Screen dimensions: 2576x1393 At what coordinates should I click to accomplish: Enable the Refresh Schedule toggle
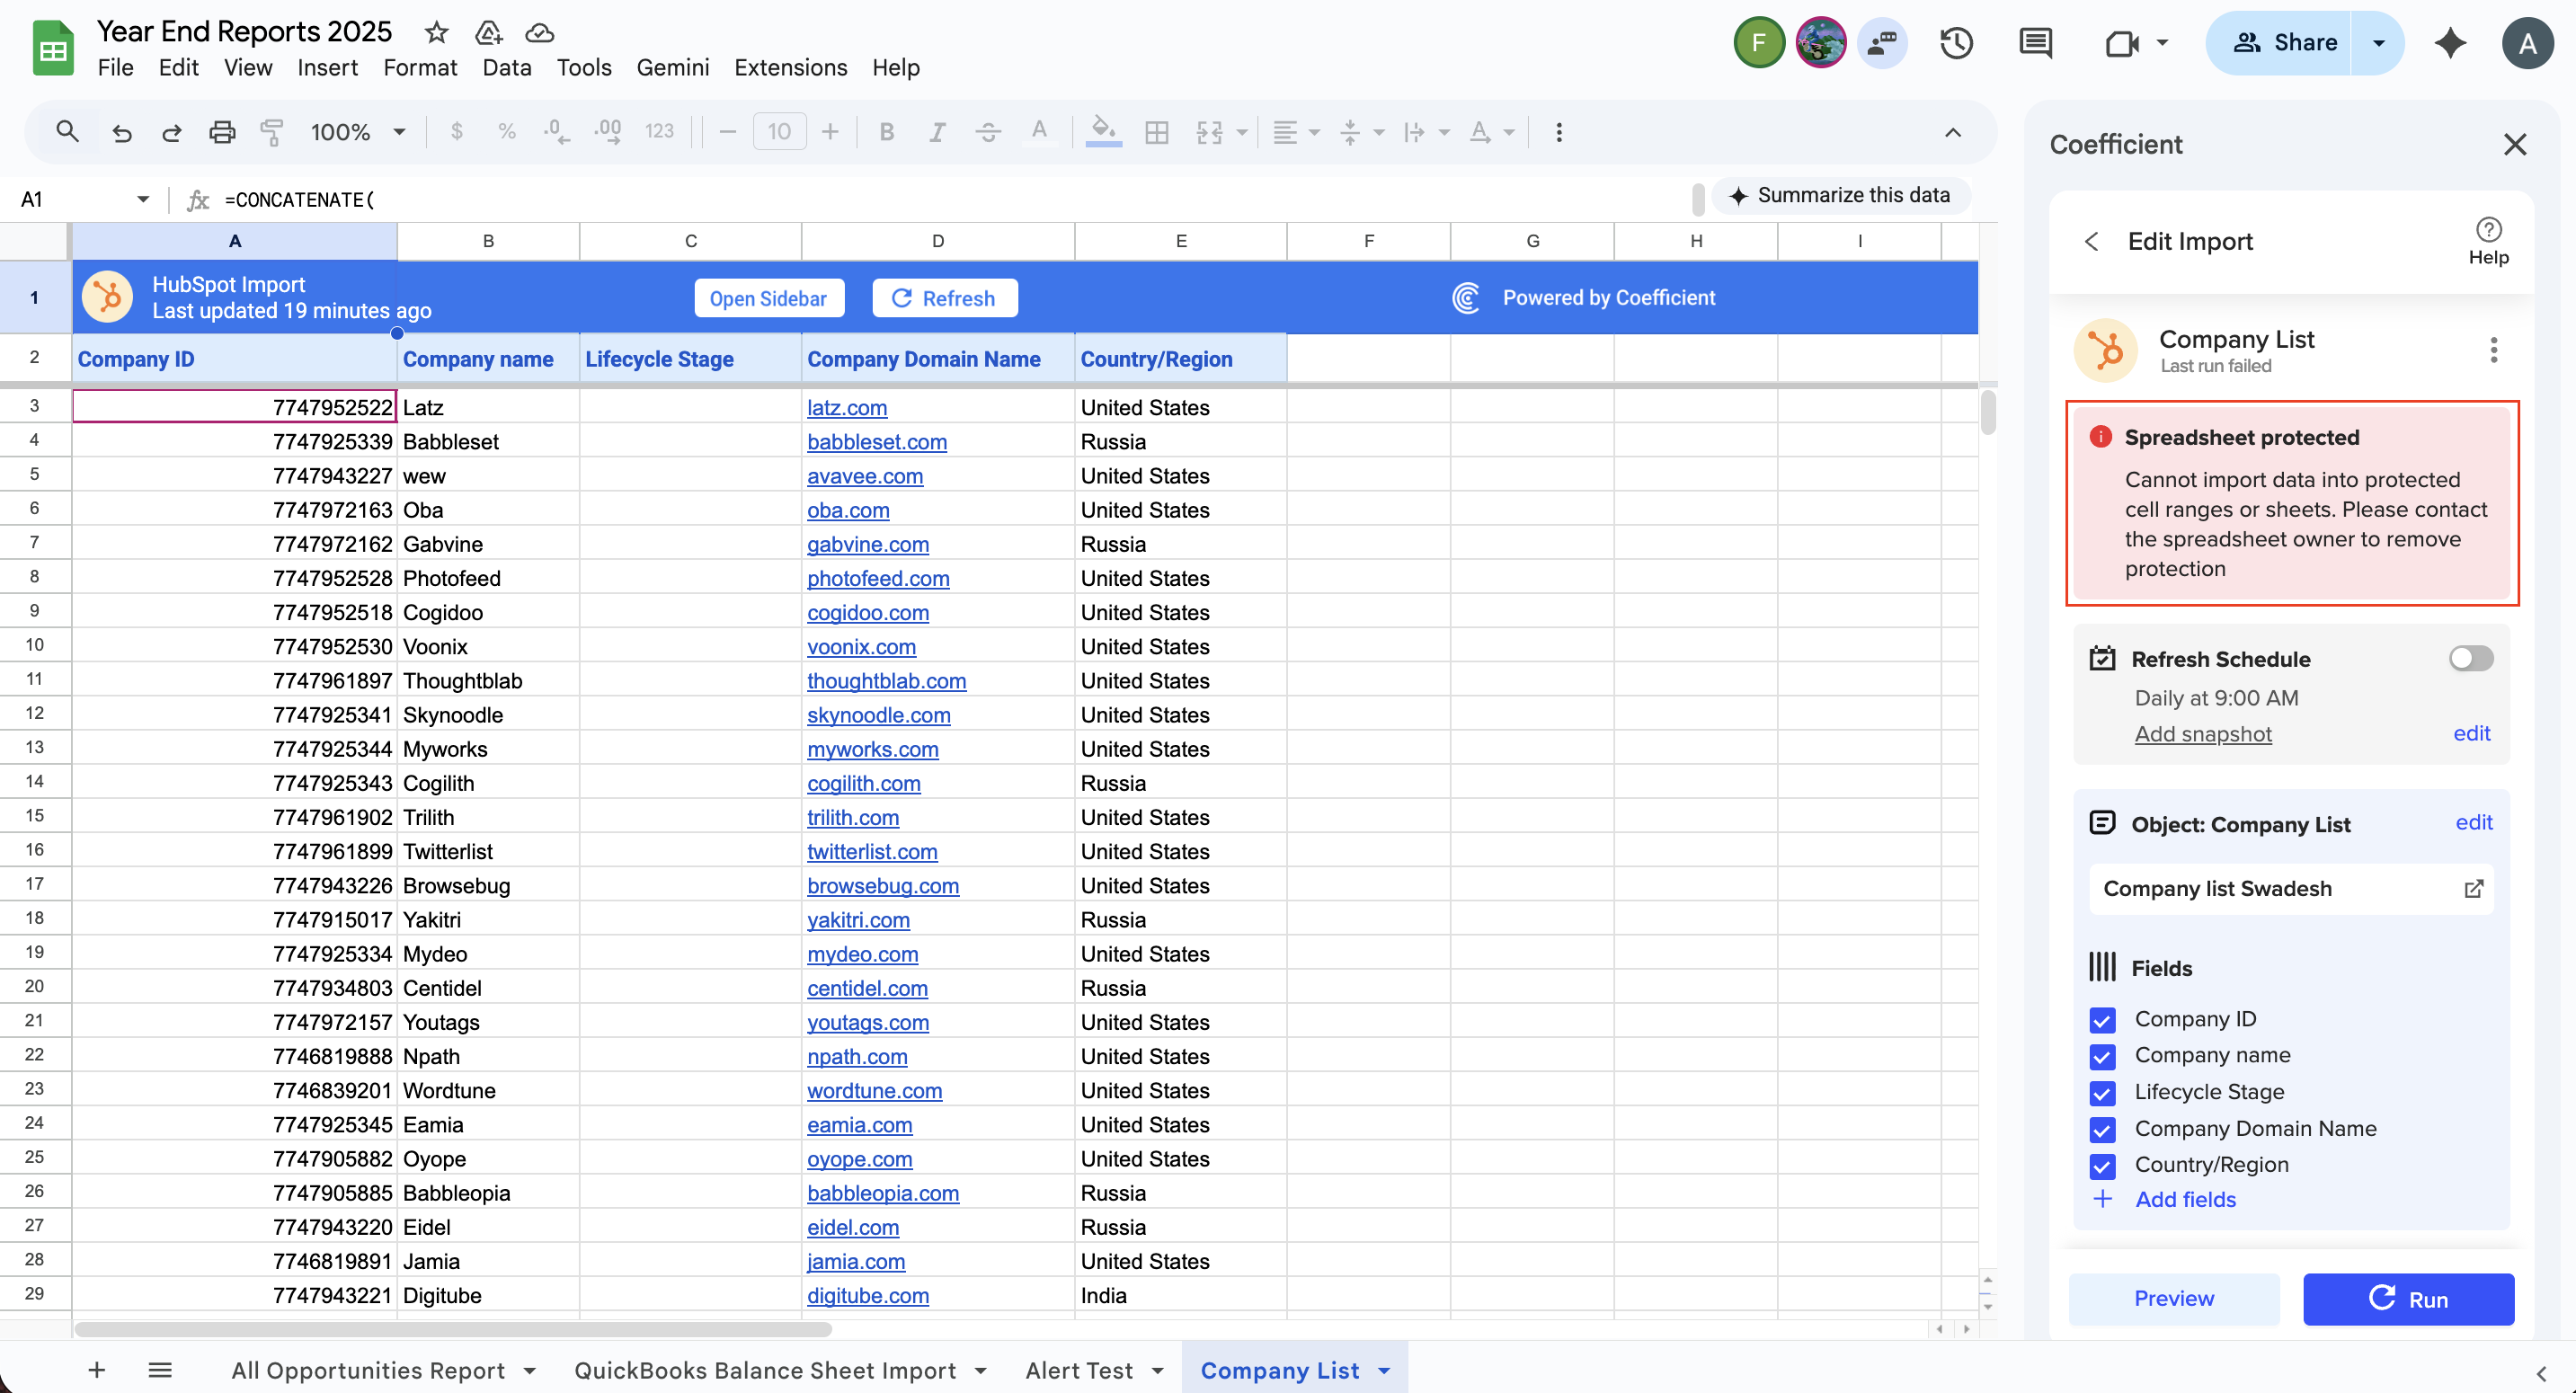pos(2470,658)
